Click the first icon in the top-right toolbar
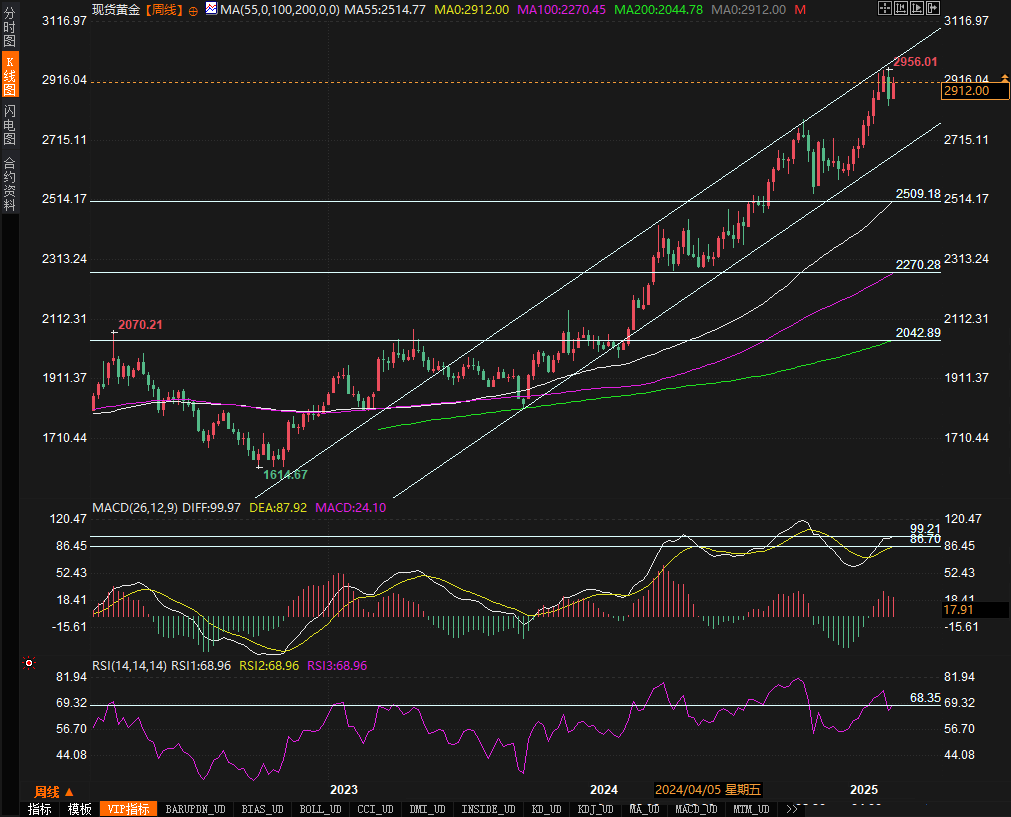 tap(884, 8)
